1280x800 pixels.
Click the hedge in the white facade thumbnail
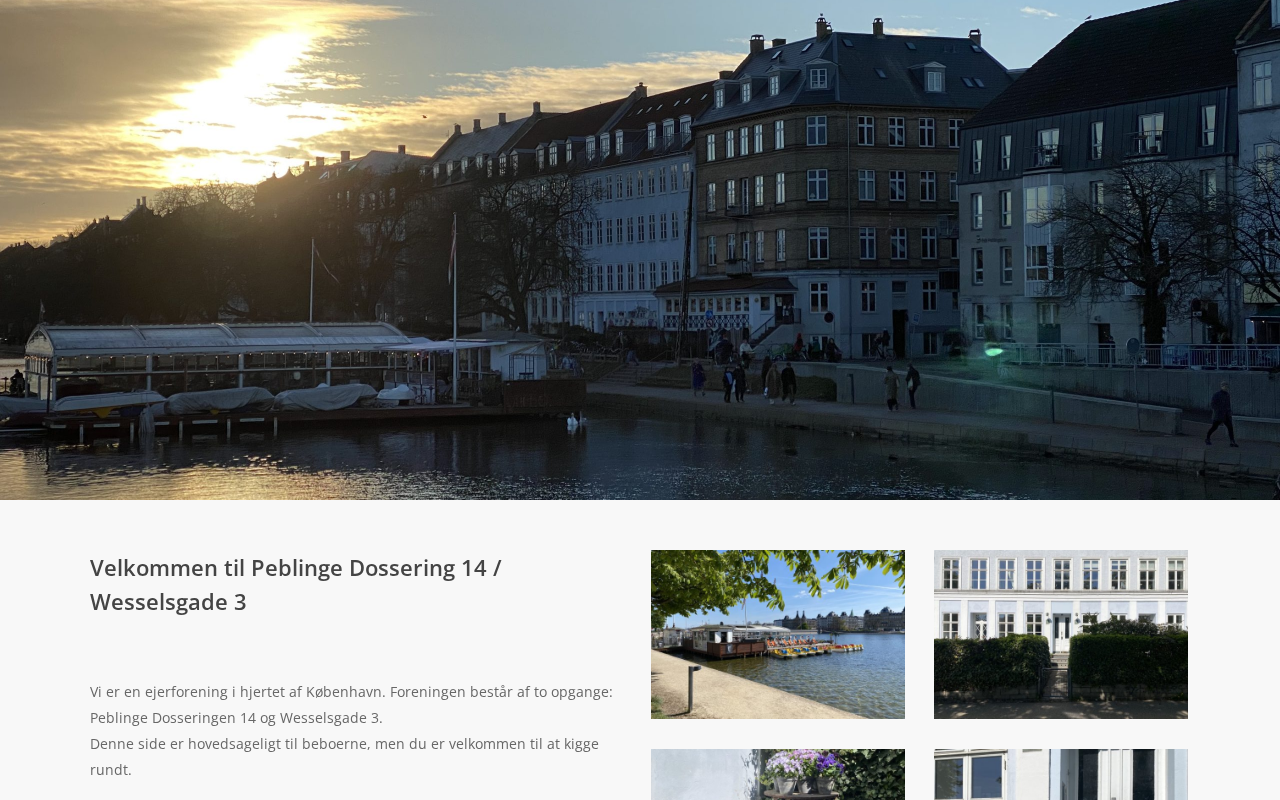(1061, 662)
